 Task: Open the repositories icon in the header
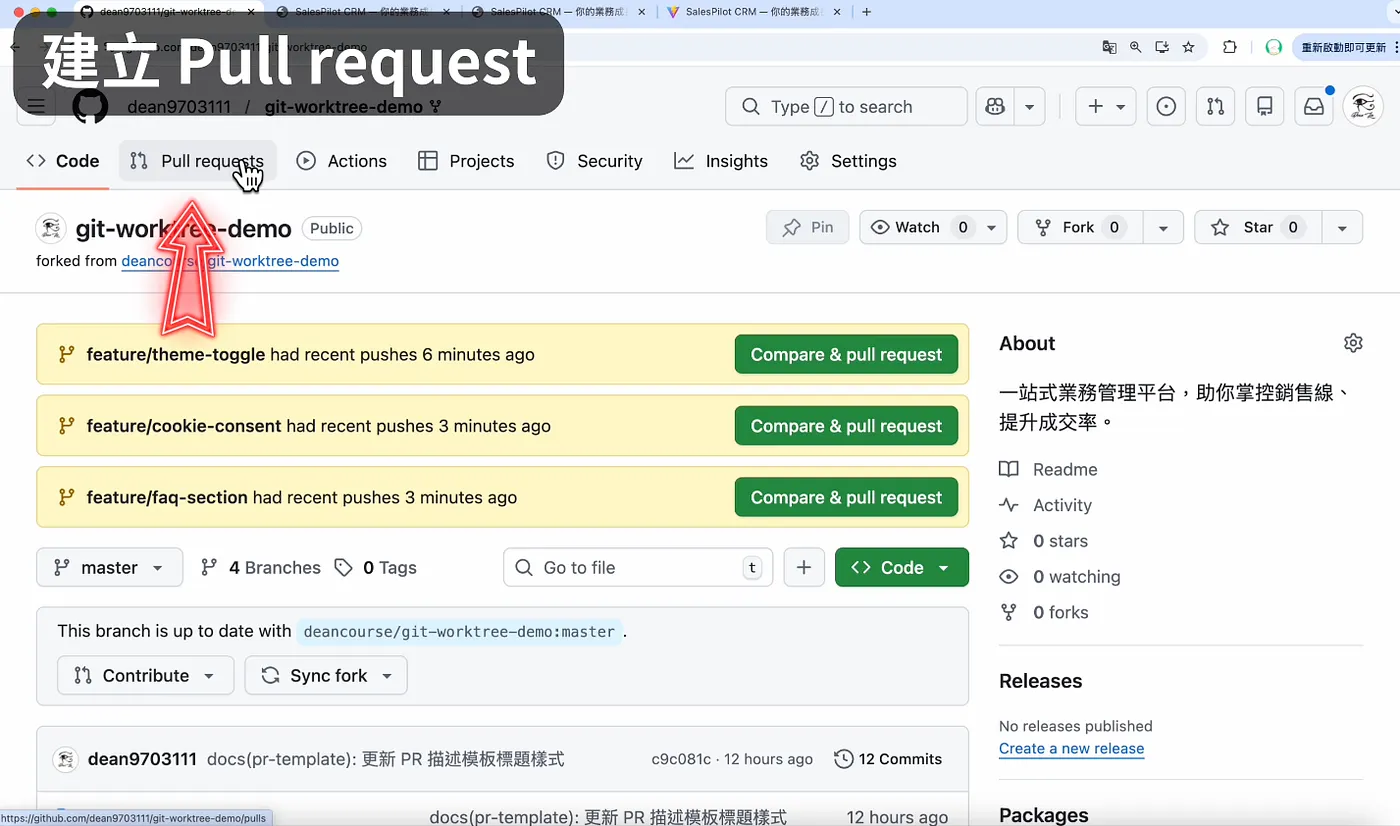coord(1265,107)
